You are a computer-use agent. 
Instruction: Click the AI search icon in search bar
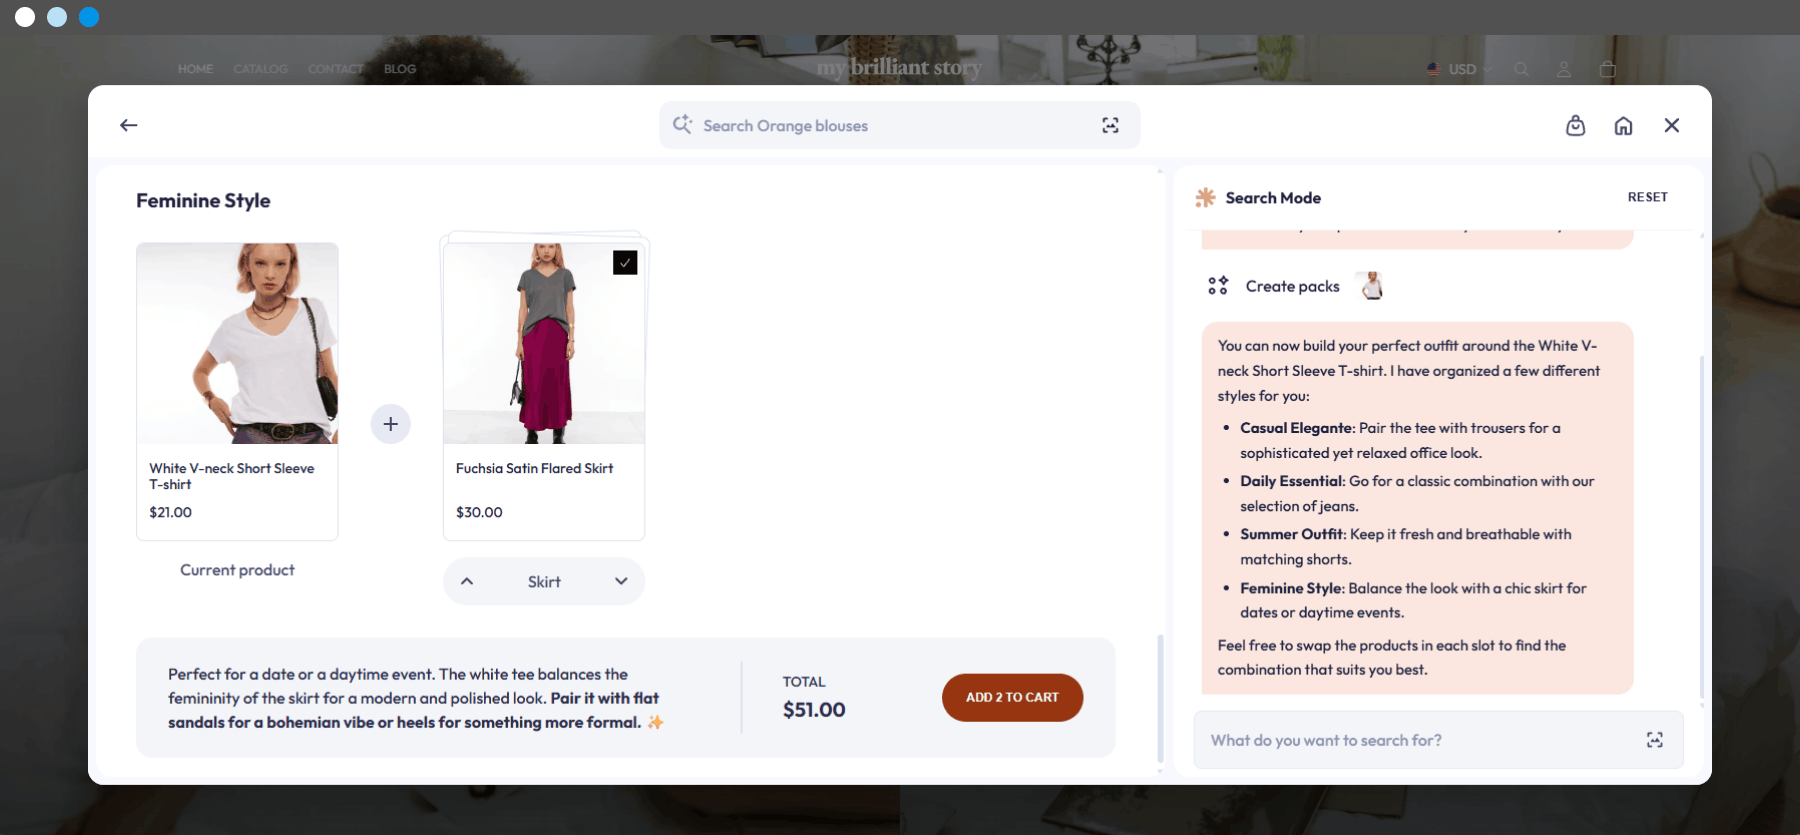click(682, 125)
